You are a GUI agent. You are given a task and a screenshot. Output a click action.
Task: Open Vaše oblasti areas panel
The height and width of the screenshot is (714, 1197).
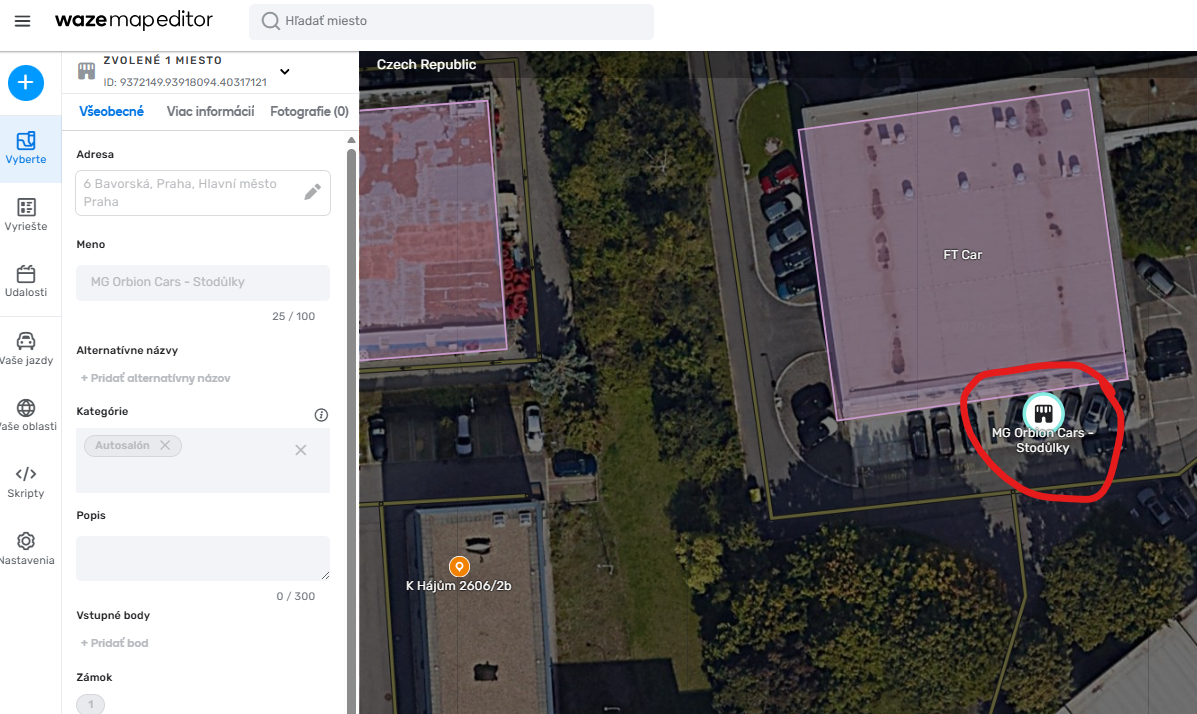pos(26,415)
